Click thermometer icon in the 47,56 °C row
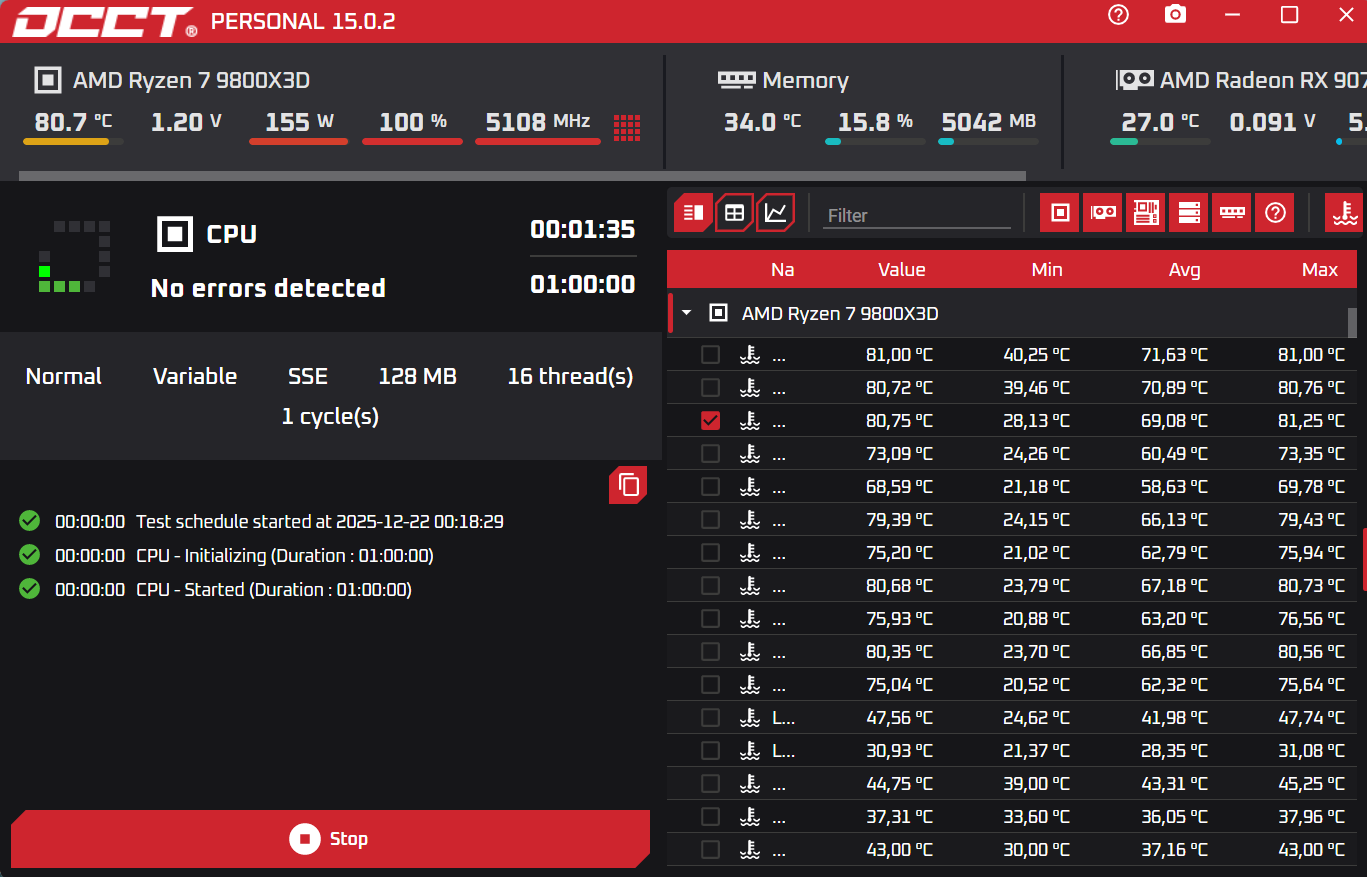Viewport: 1367px width, 877px height. click(x=749, y=718)
